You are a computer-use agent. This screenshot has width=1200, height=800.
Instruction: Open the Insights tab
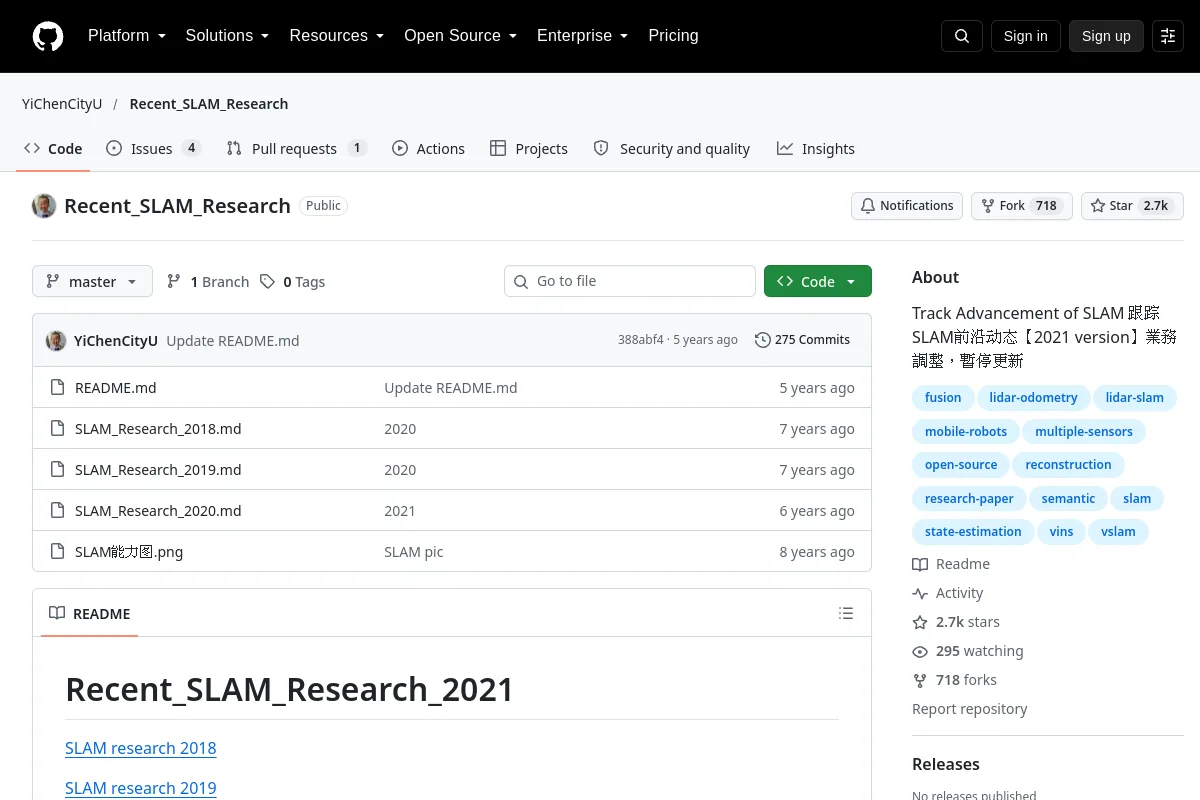pos(816,149)
